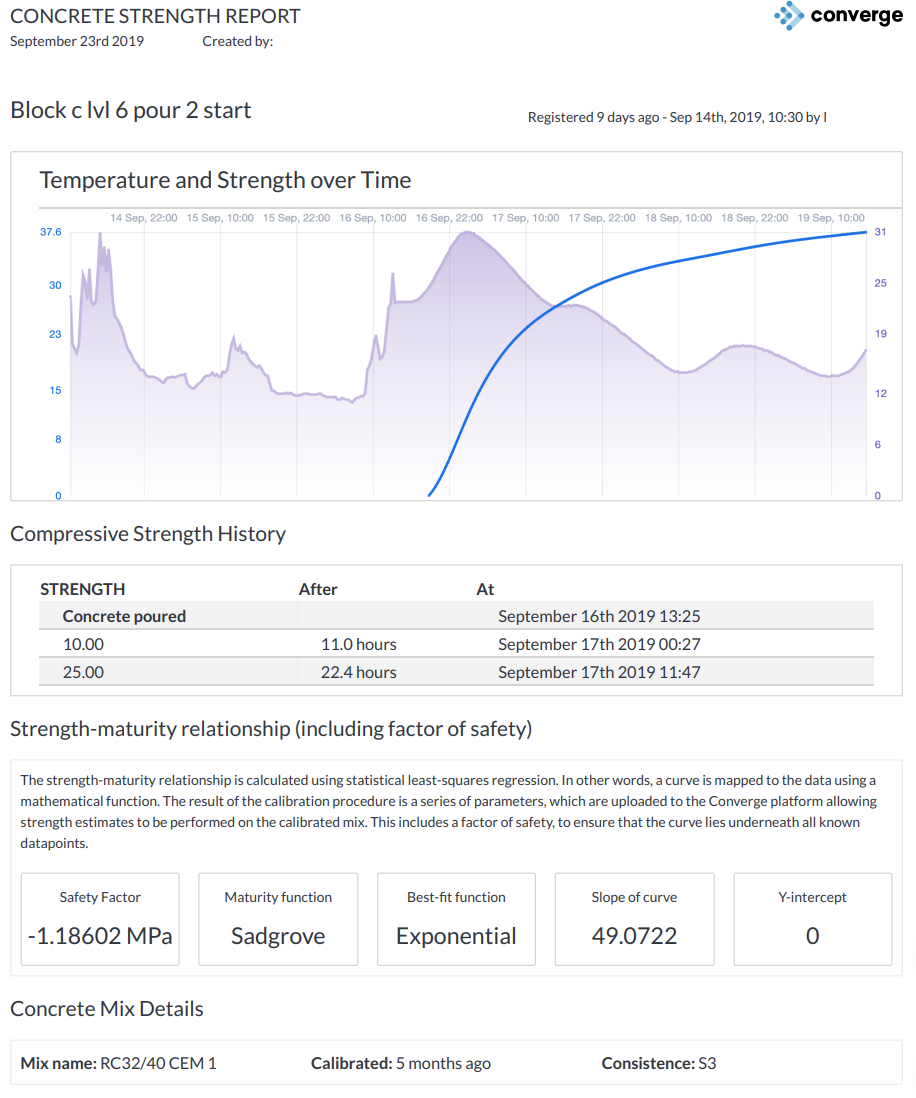Viewport: 916px width, 1098px height.
Task: Open the Slope of curve card
Action: (634, 919)
